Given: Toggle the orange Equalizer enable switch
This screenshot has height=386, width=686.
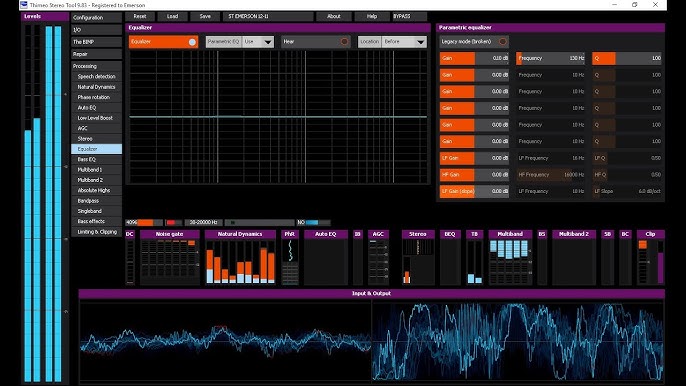Looking at the screenshot, I should coord(163,42).
